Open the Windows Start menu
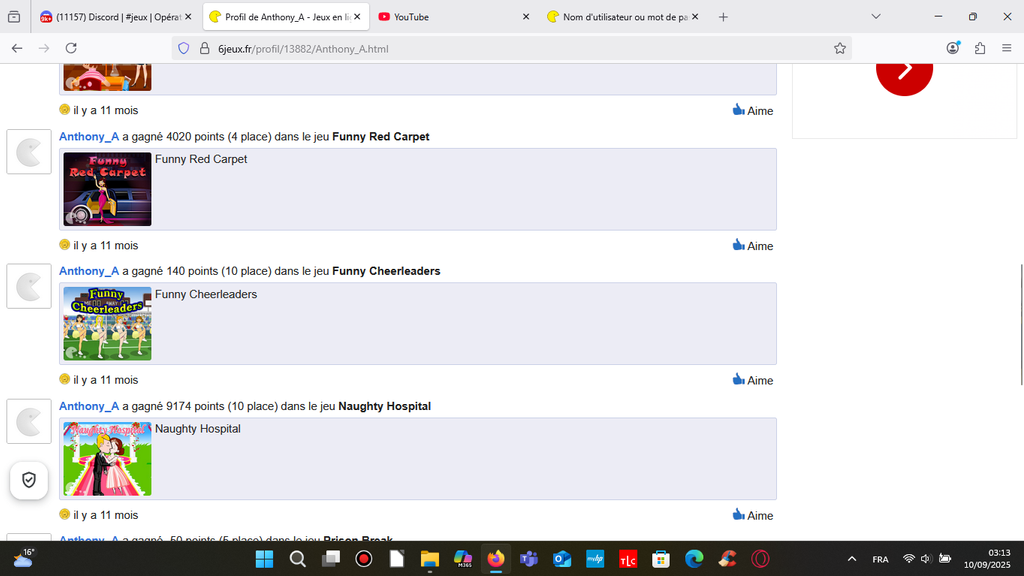Screen dimensions: 1024x576 coord(264,559)
